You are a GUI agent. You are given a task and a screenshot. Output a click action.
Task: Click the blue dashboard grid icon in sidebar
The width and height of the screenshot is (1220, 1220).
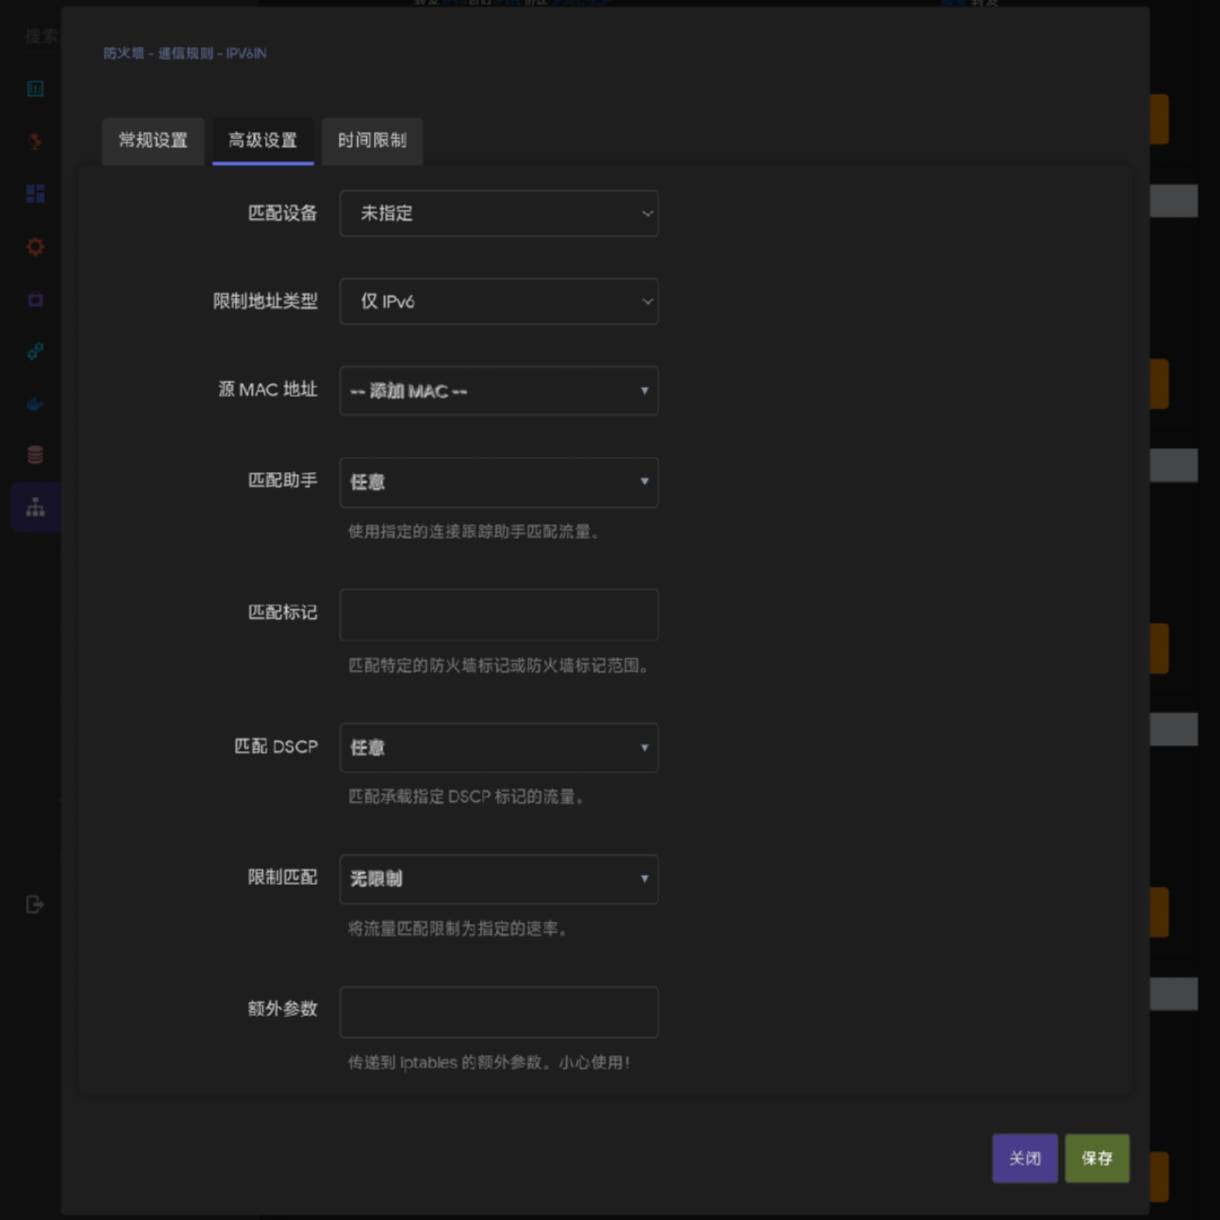coord(35,193)
